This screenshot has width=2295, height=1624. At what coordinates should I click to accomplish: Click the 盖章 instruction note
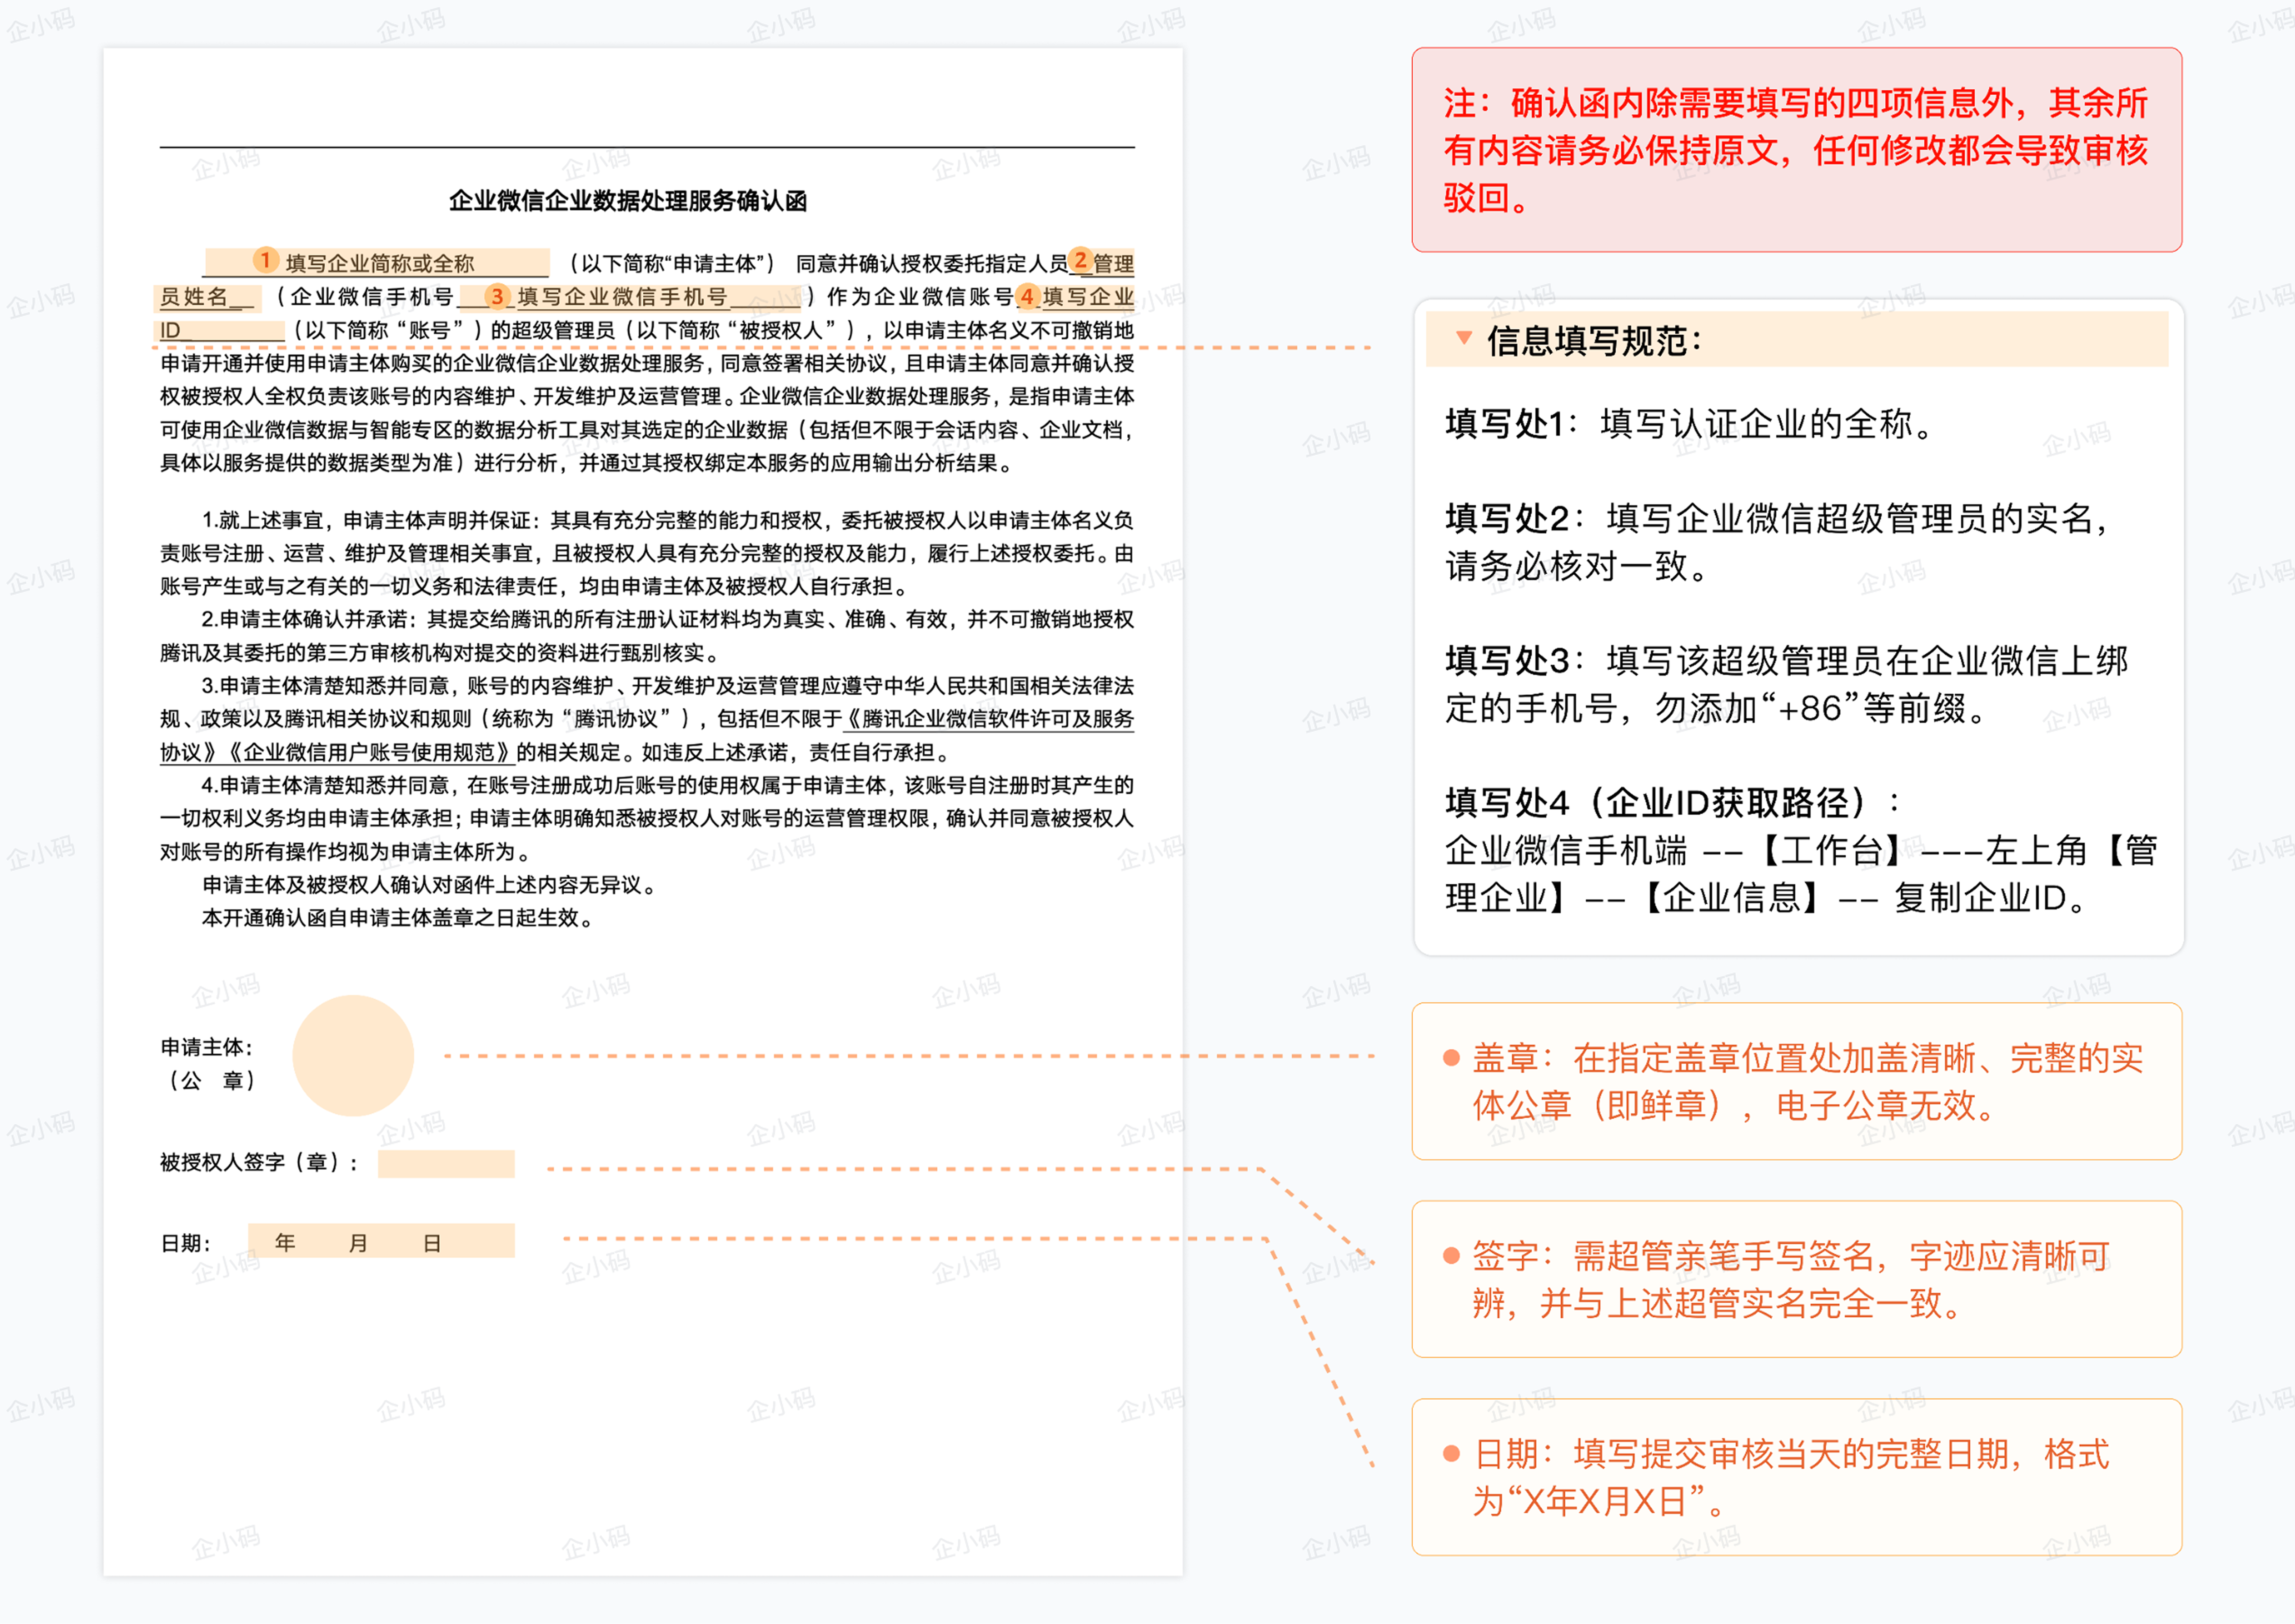(1796, 1081)
